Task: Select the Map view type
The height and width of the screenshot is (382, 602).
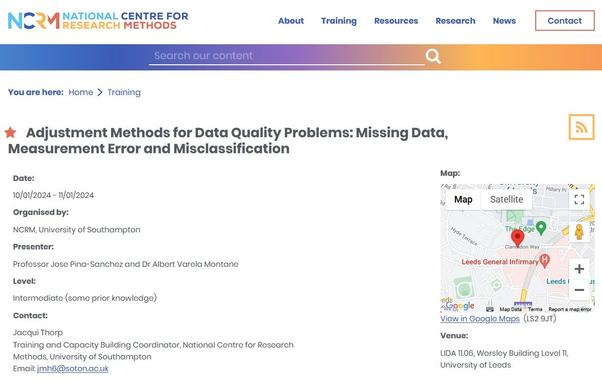Action: point(463,199)
